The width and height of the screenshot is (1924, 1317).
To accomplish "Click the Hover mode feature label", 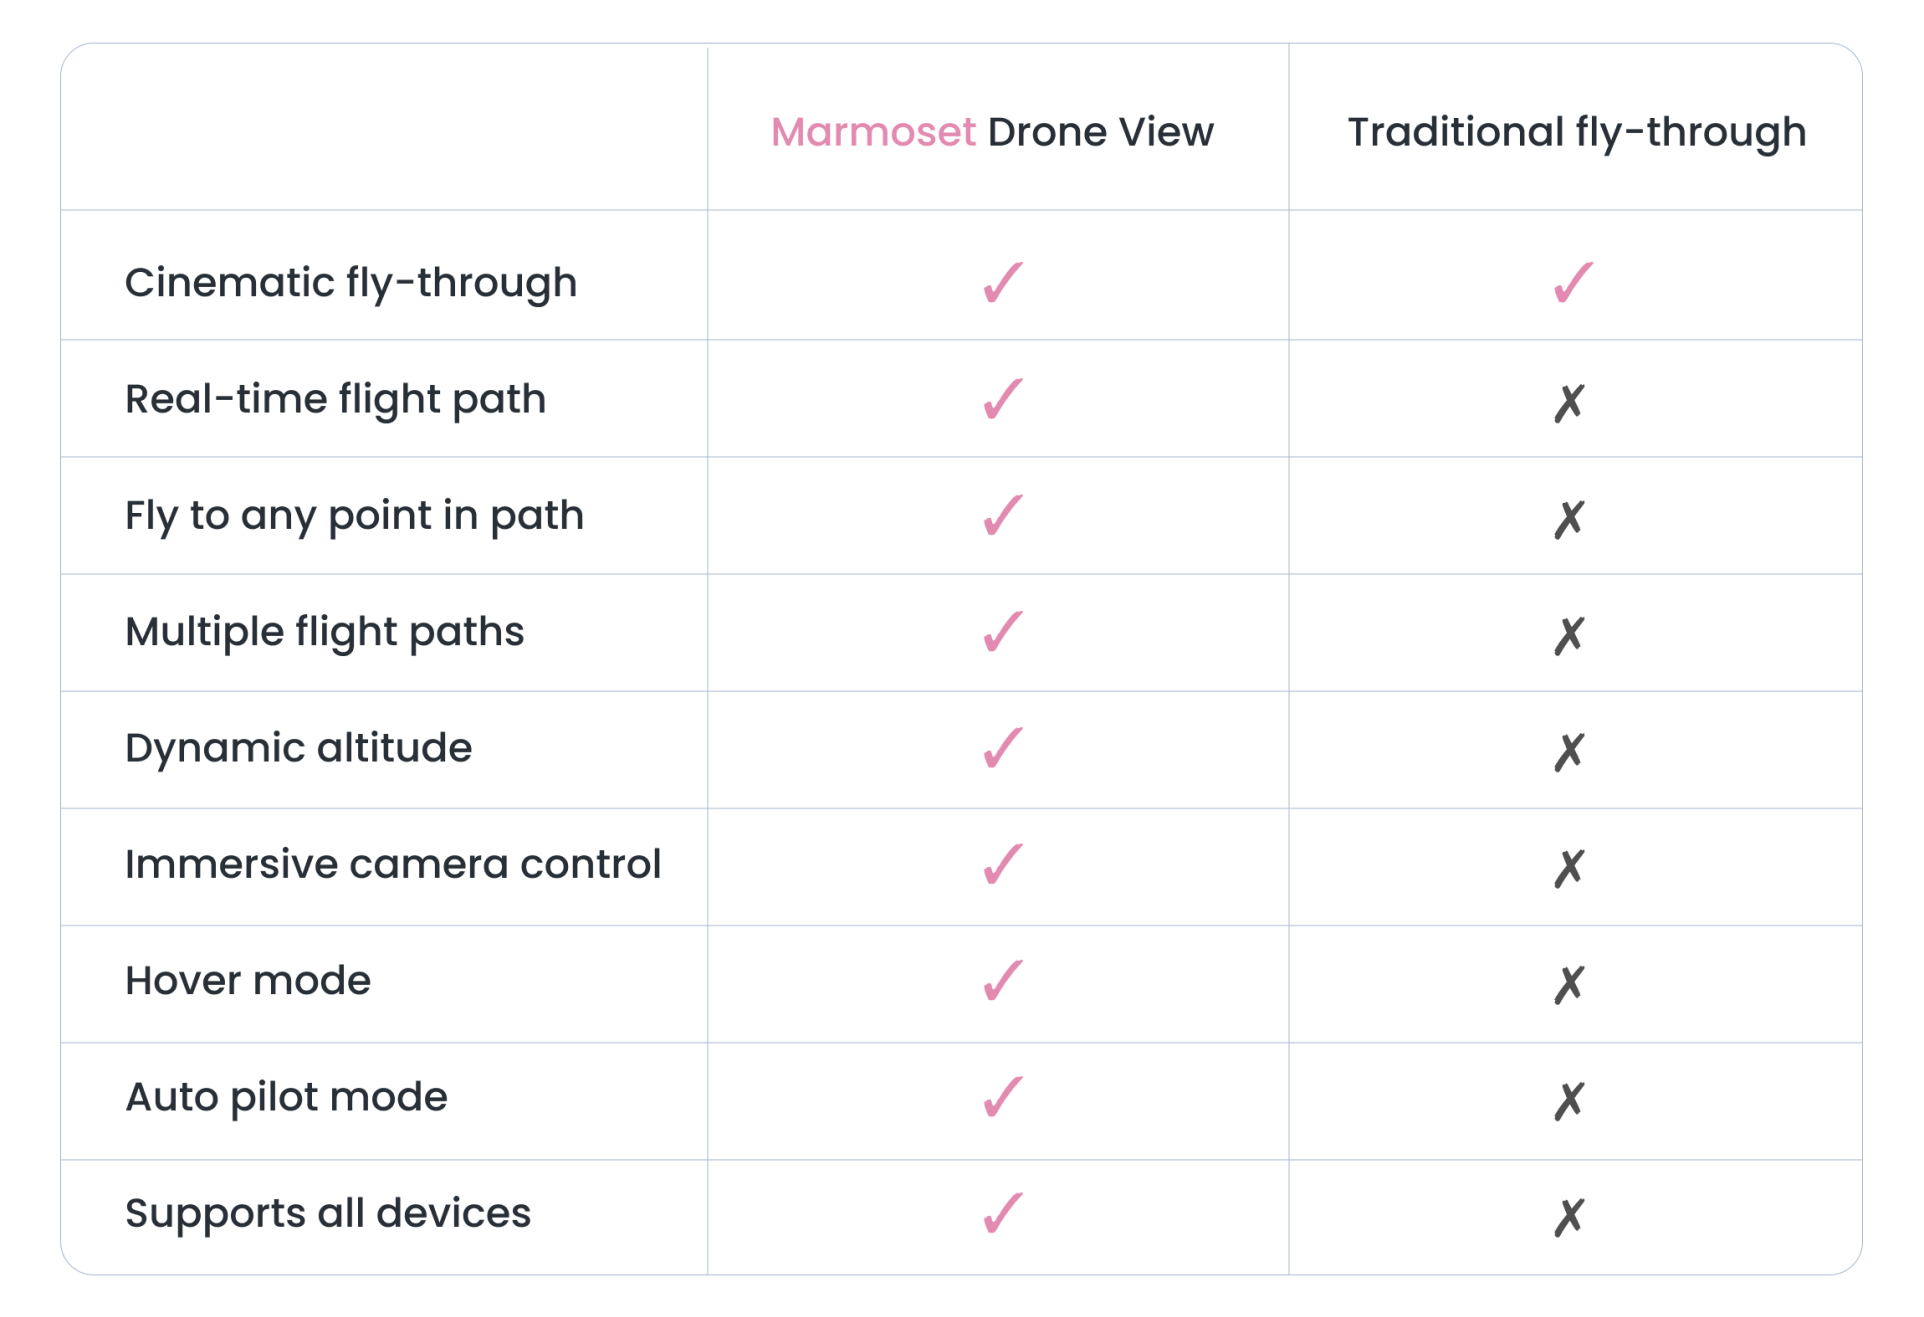I will [248, 981].
